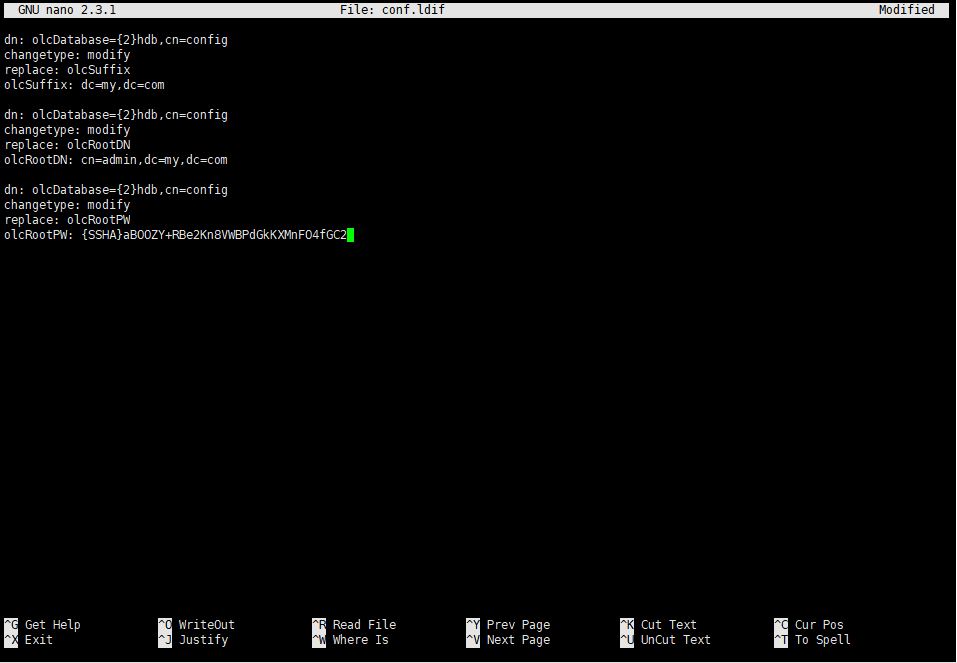Click the Next Page shortcut label

tap(518, 640)
